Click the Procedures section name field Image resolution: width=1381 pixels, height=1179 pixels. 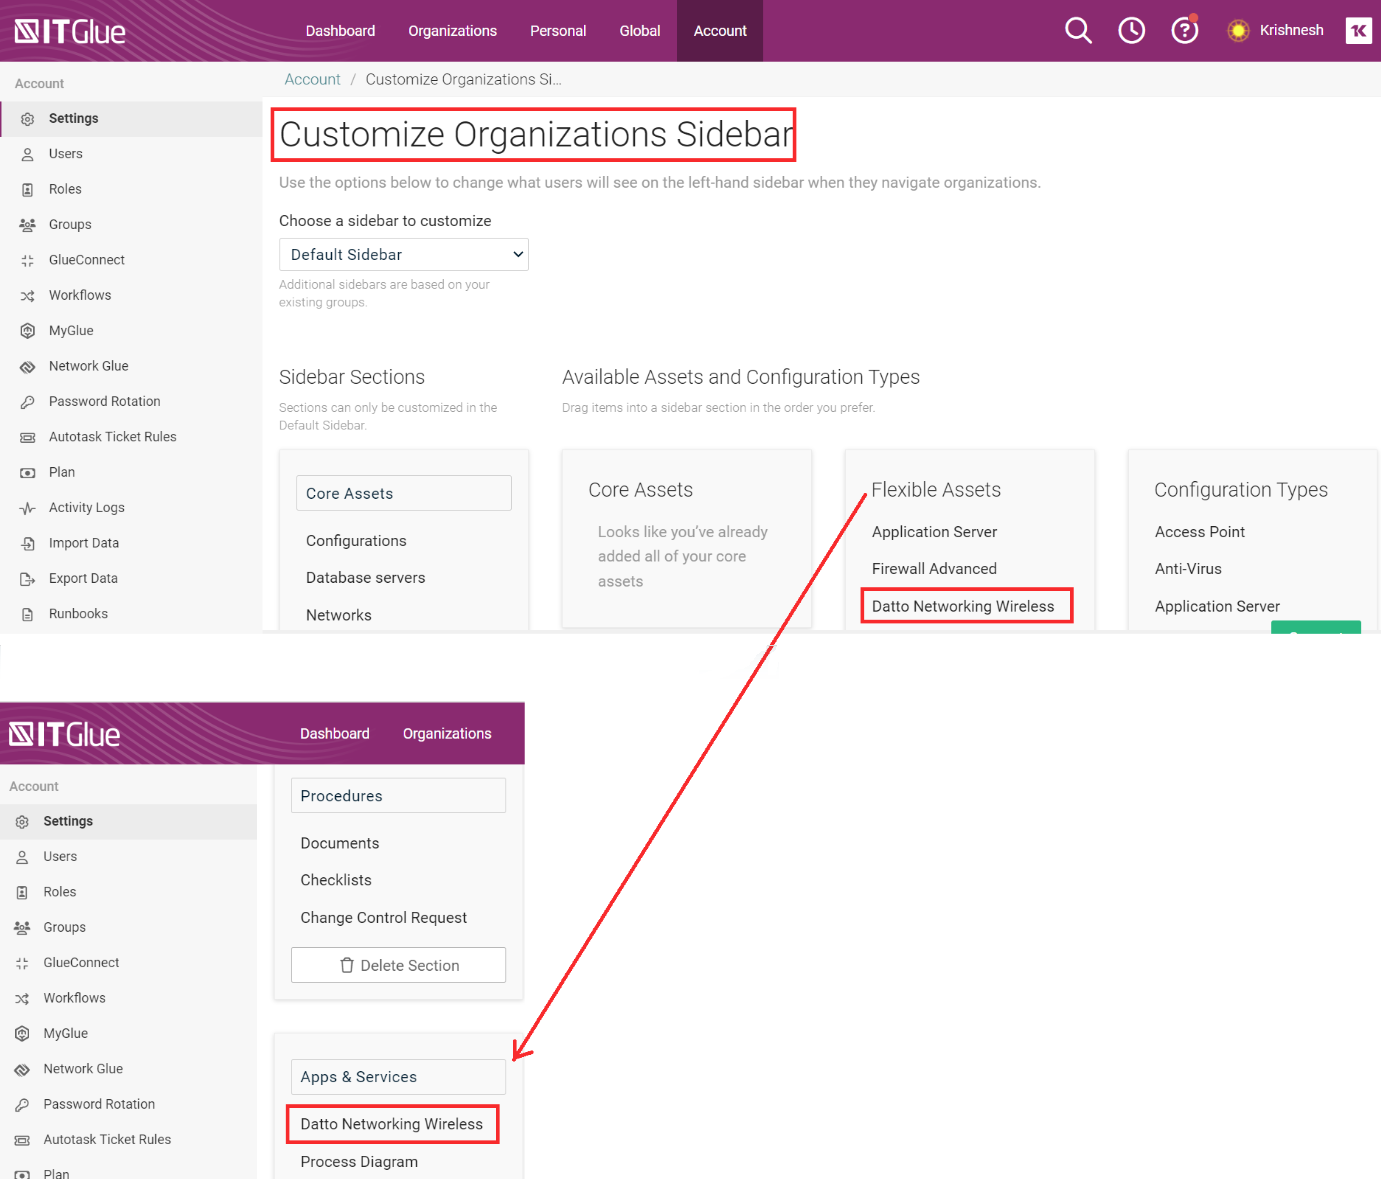pos(398,796)
